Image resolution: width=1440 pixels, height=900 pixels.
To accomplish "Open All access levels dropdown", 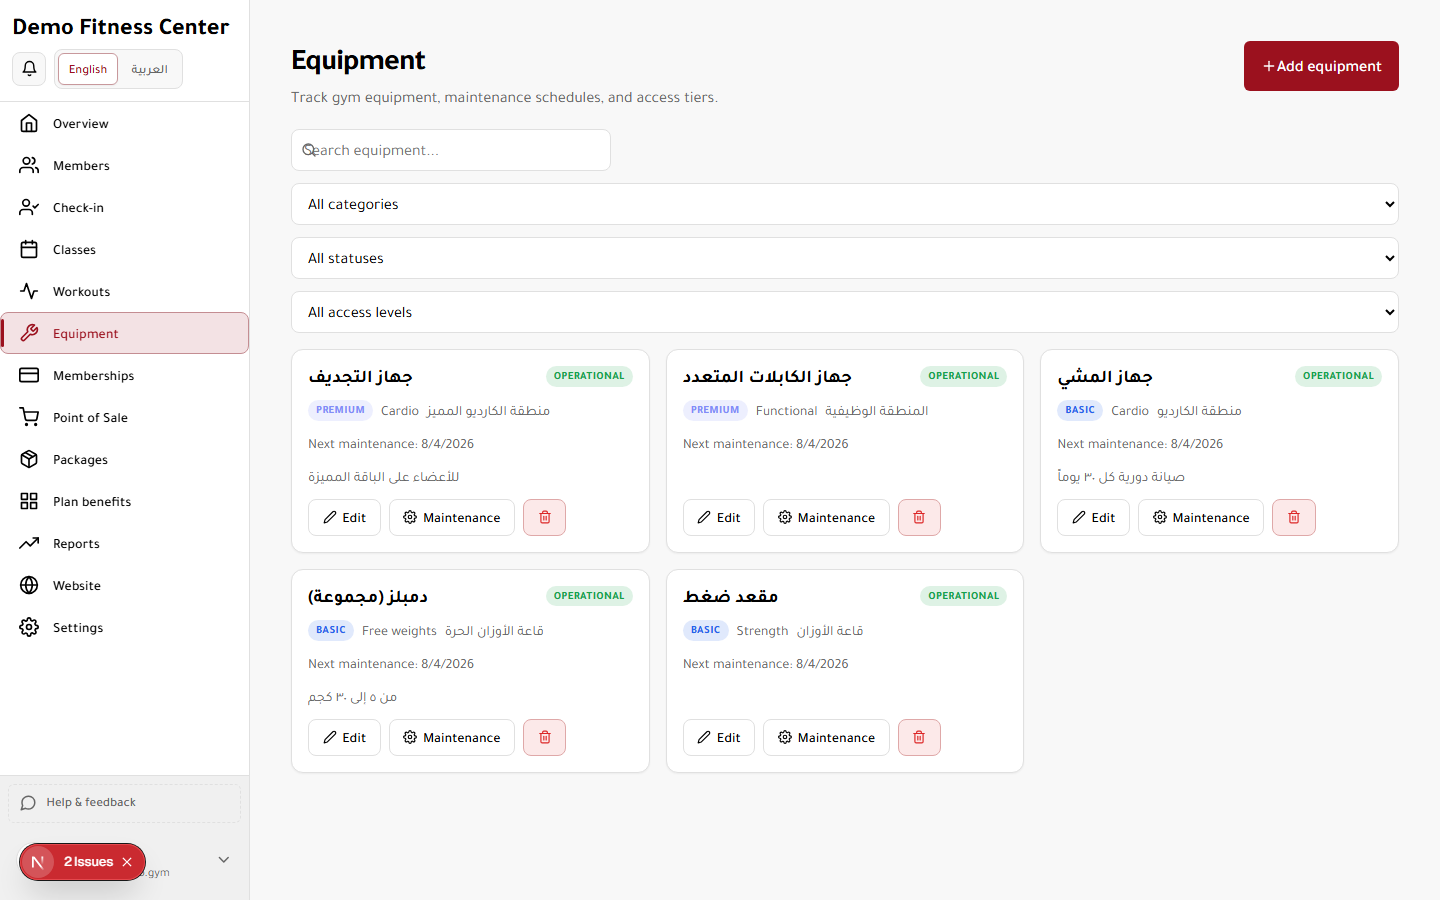I will point(845,312).
